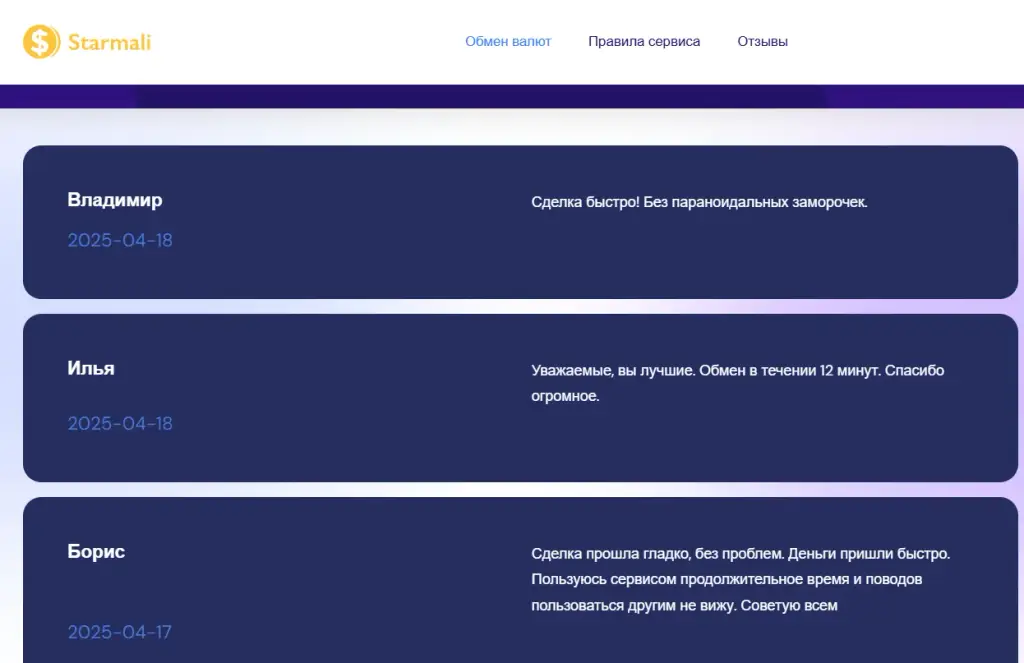Open the Правила сервиса menu item
1024x663 pixels.
pyautogui.click(x=644, y=41)
